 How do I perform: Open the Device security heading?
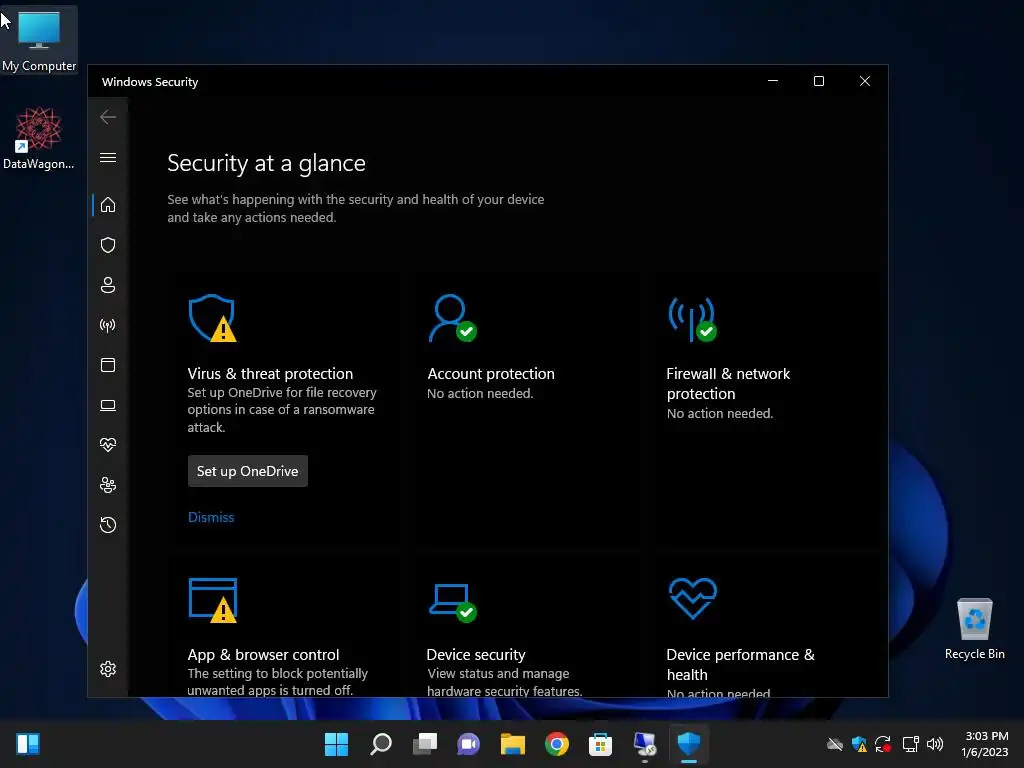tap(476, 654)
